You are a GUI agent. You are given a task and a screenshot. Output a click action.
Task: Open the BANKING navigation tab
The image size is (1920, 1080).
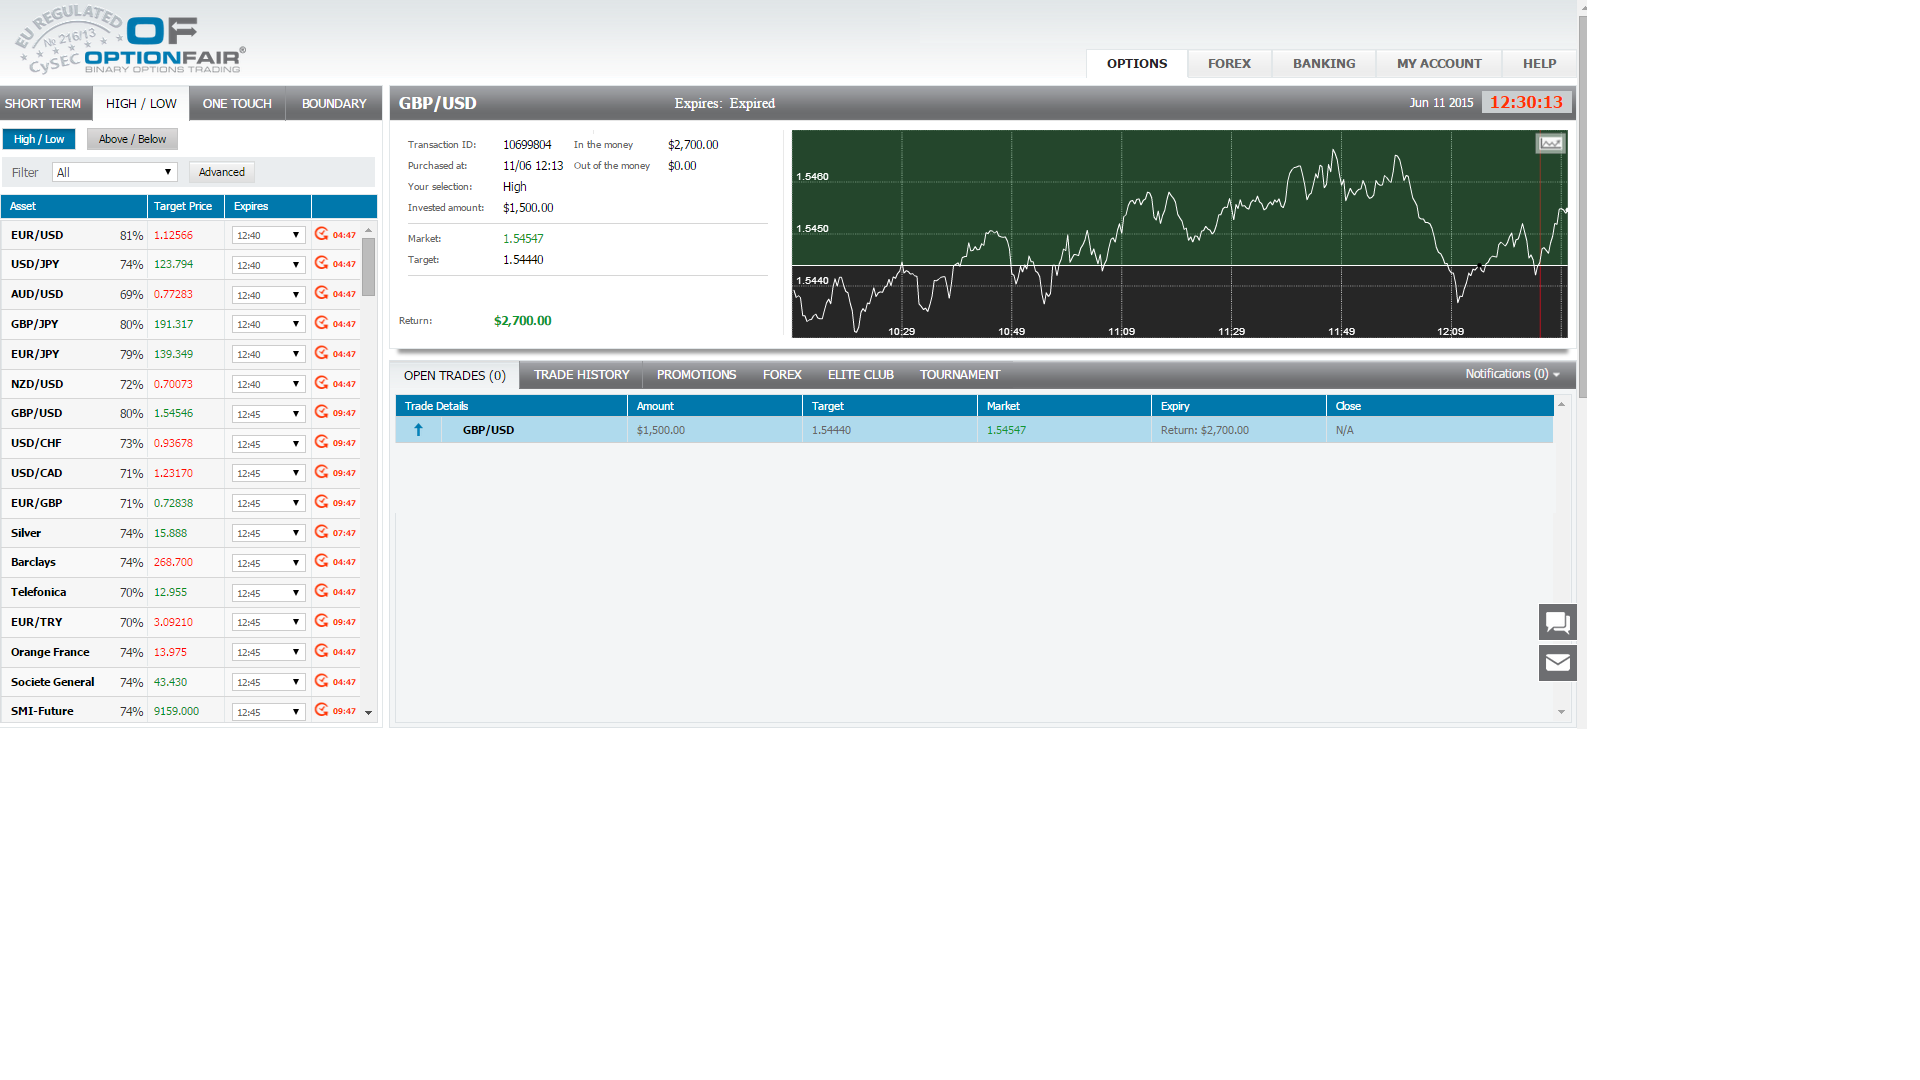pyautogui.click(x=1322, y=63)
